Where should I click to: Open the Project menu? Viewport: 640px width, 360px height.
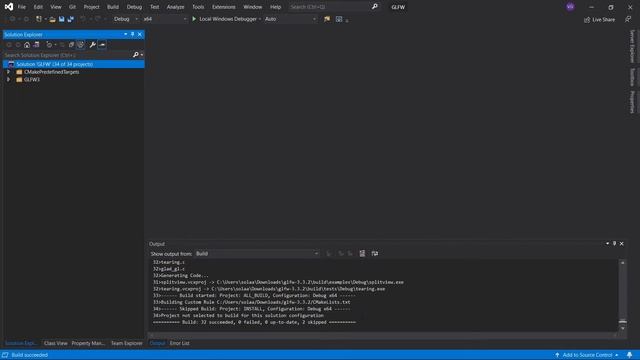(91, 7)
